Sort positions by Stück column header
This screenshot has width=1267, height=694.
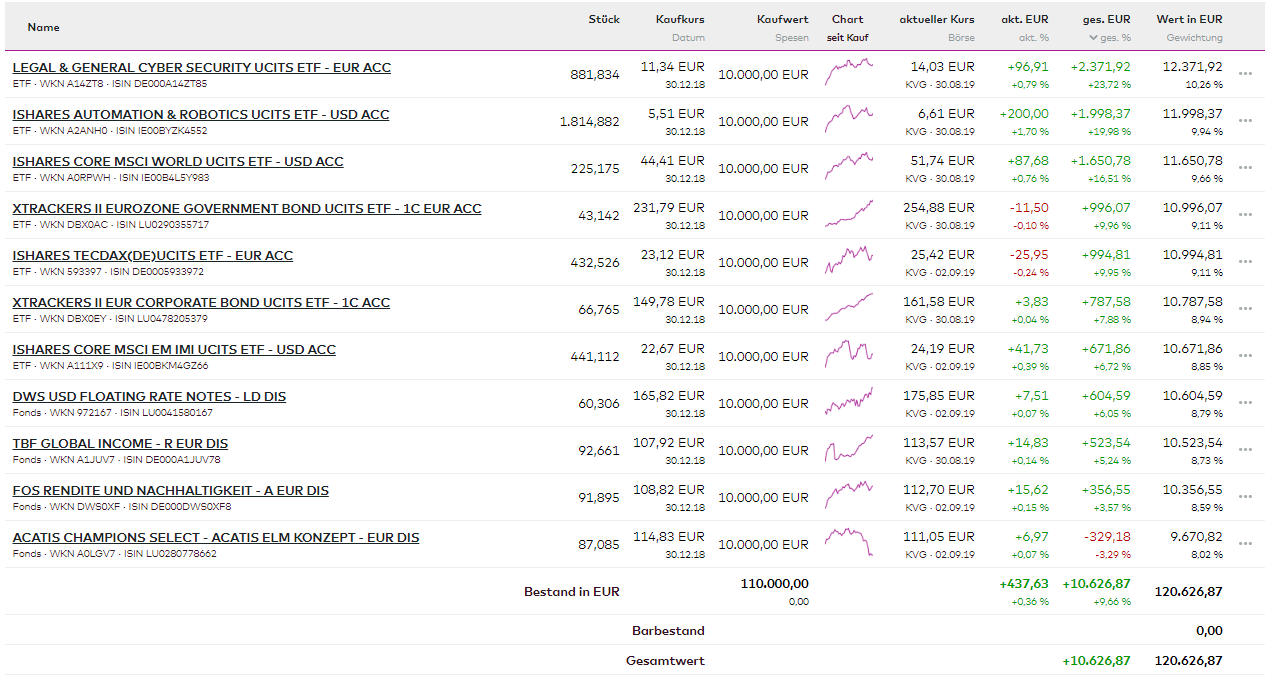coord(604,19)
